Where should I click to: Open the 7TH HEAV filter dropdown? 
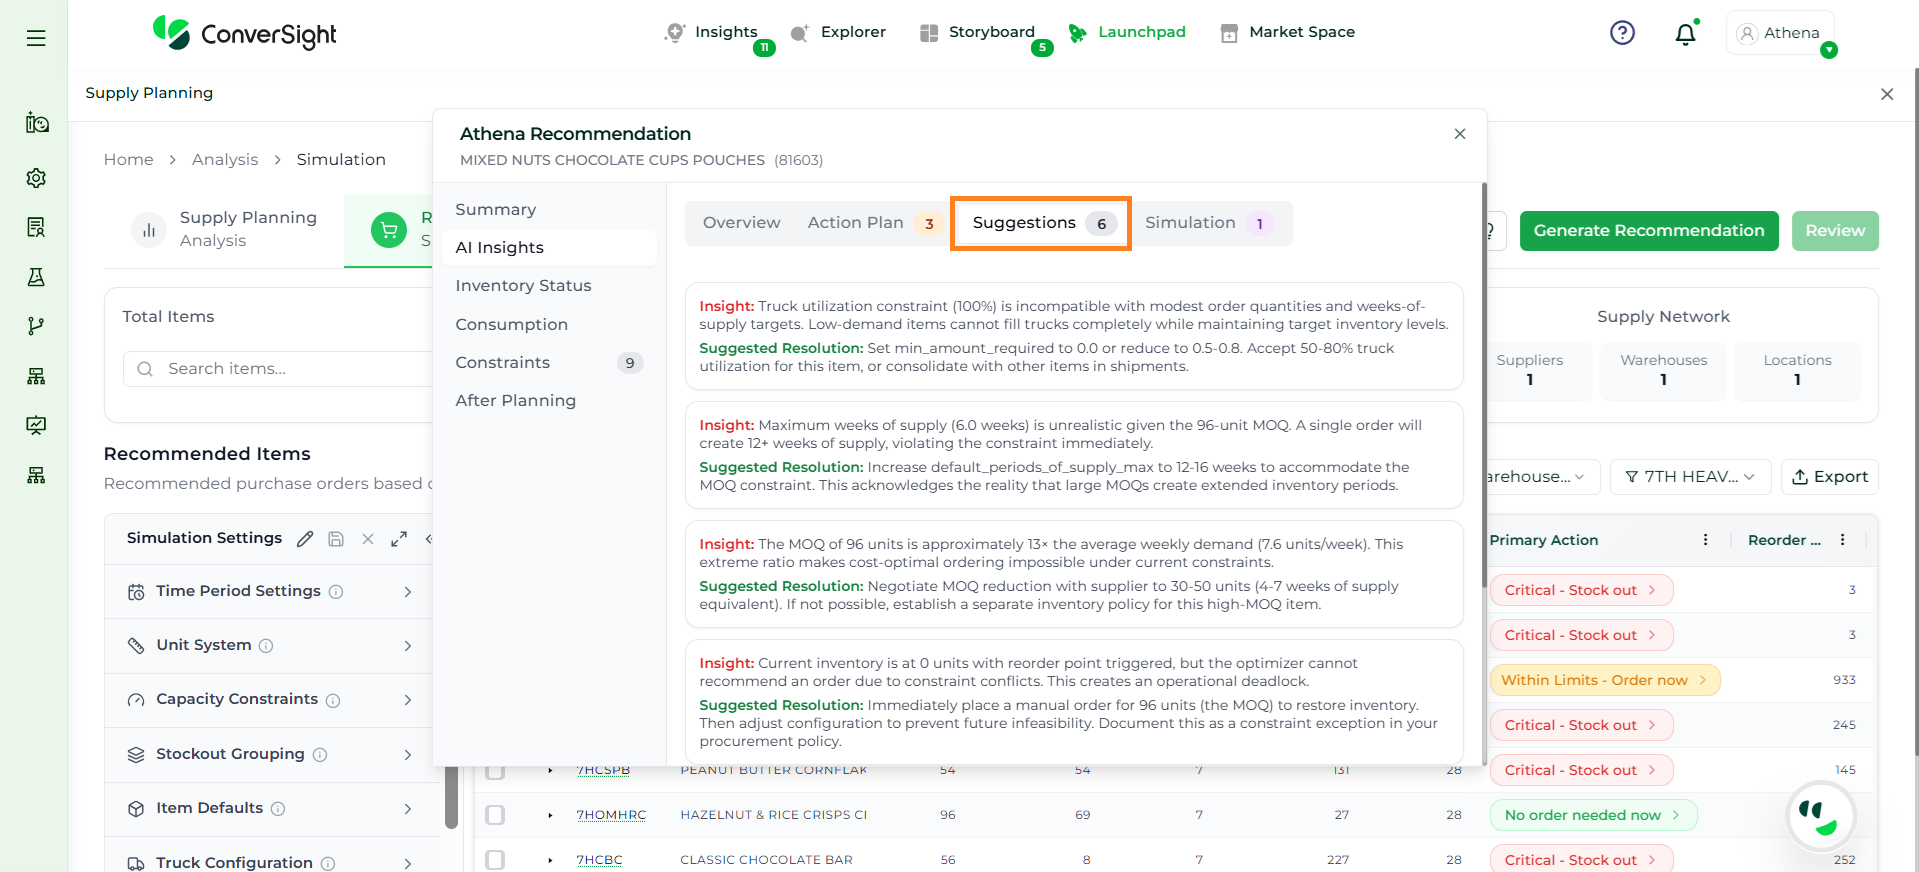pos(1690,477)
